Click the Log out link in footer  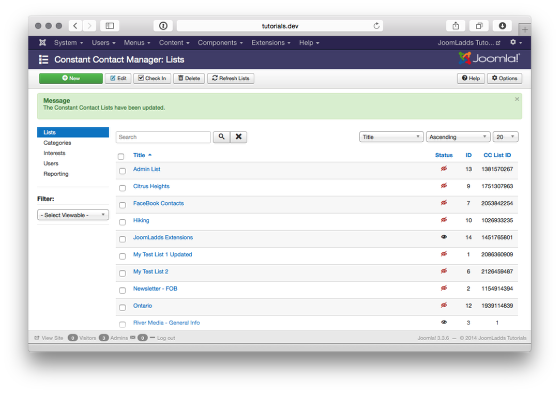(x=166, y=338)
